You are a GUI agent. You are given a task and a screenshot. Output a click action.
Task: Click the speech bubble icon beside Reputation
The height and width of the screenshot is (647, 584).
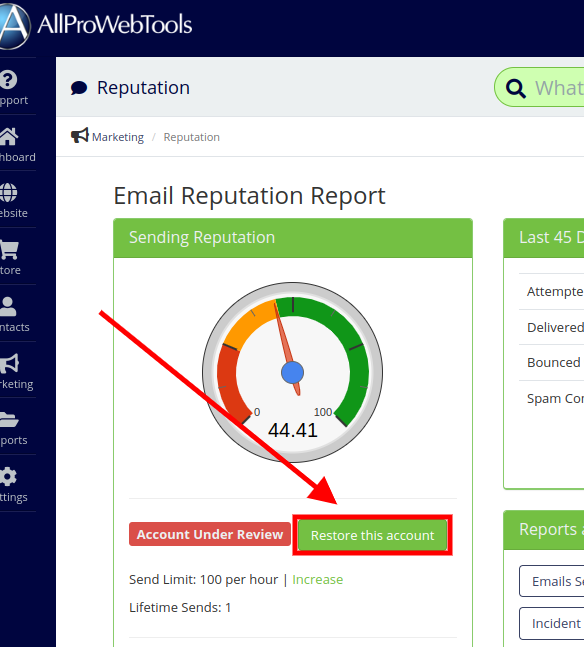79,88
